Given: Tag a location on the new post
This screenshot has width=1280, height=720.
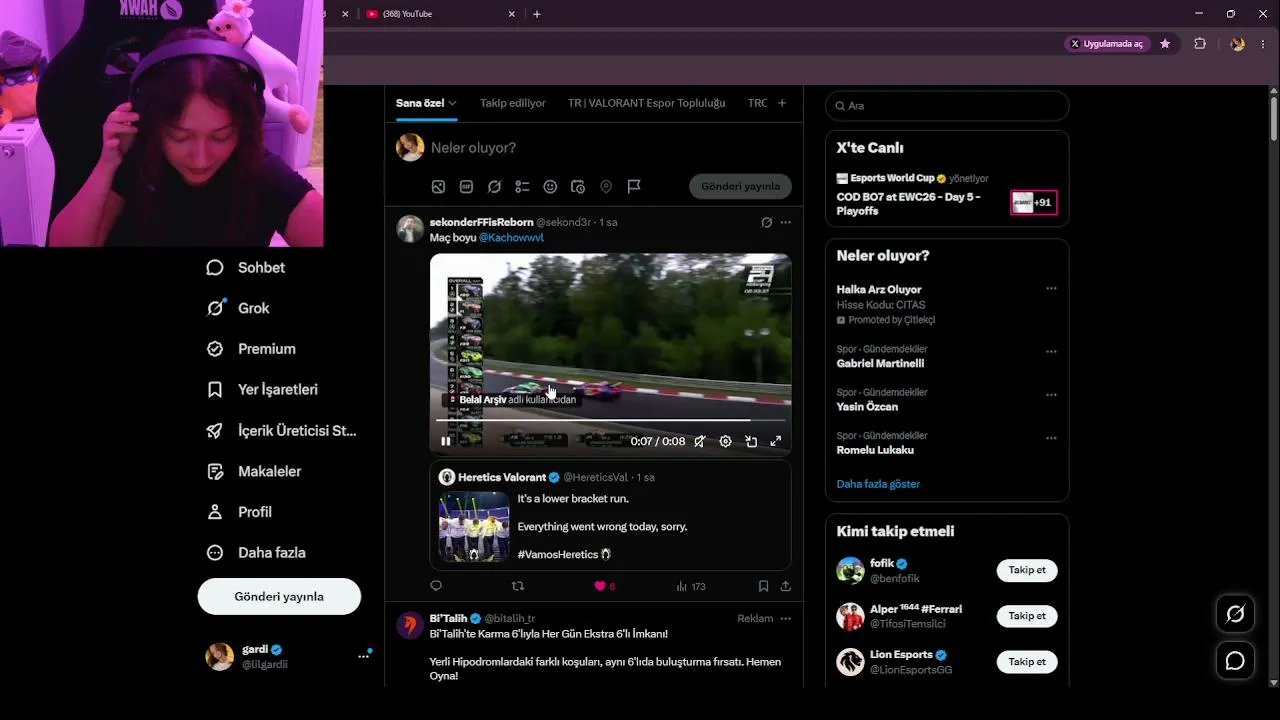Looking at the screenshot, I should tap(606, 187).
